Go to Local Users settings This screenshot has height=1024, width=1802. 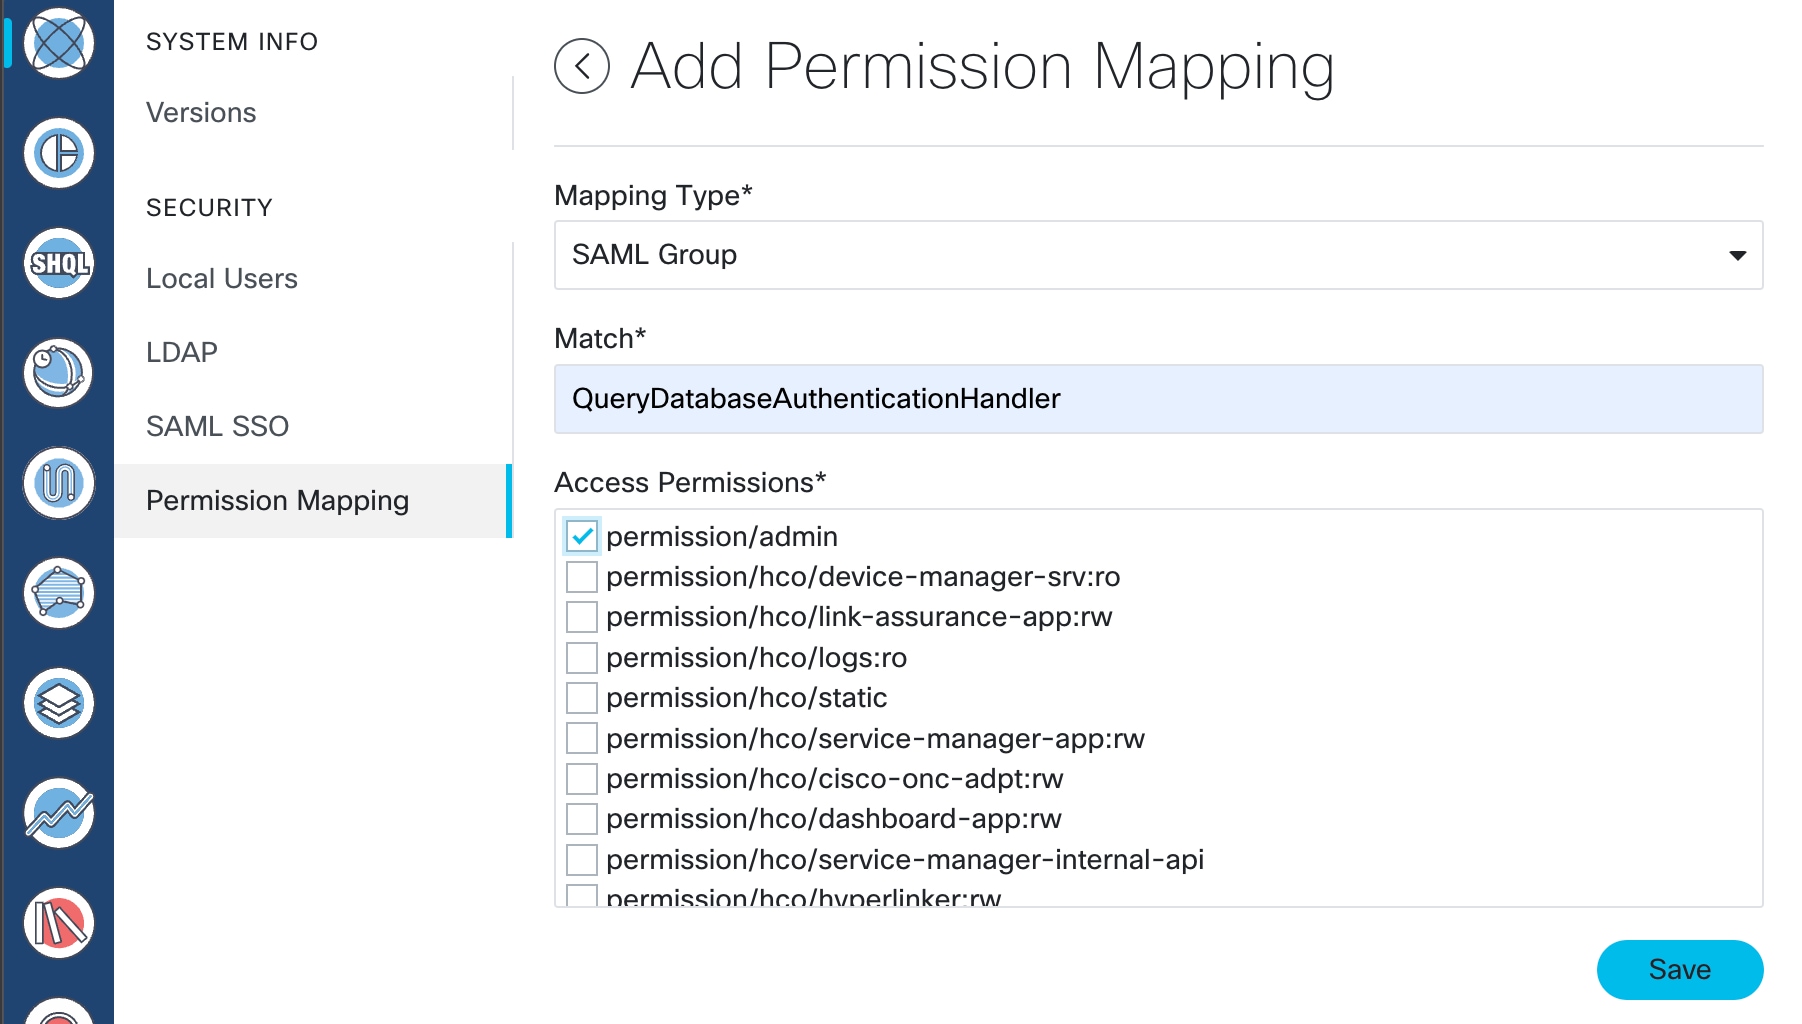pyautogui.click(x=222, y=279)
